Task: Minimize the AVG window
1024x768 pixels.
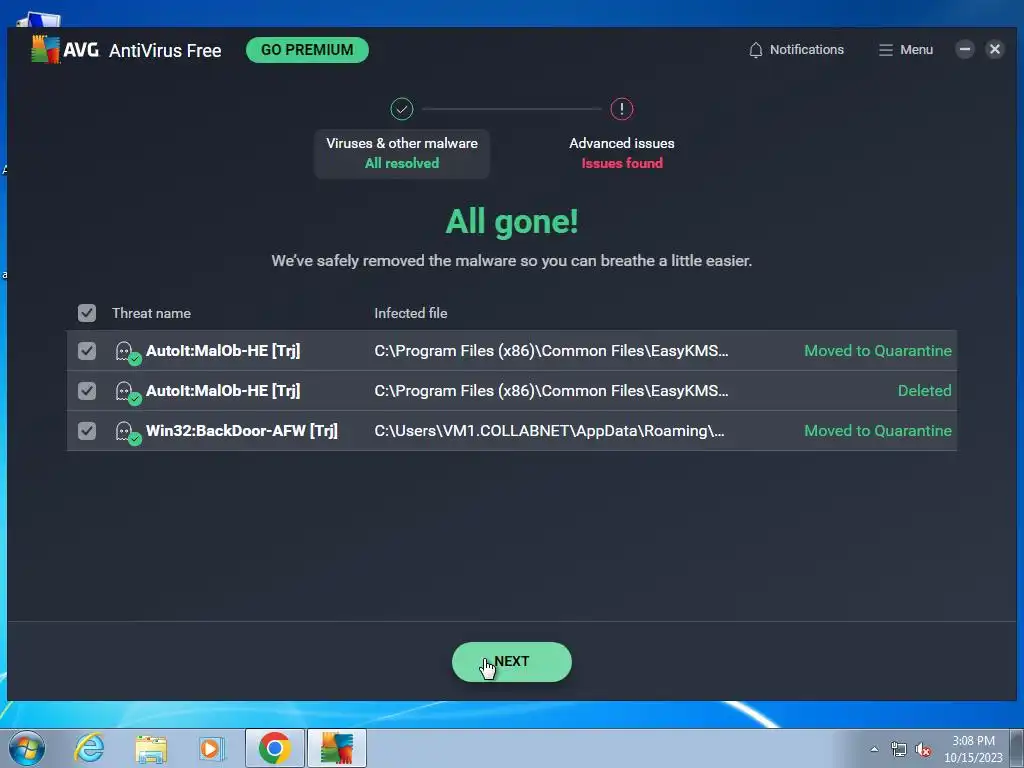Action: click(965, 50)
